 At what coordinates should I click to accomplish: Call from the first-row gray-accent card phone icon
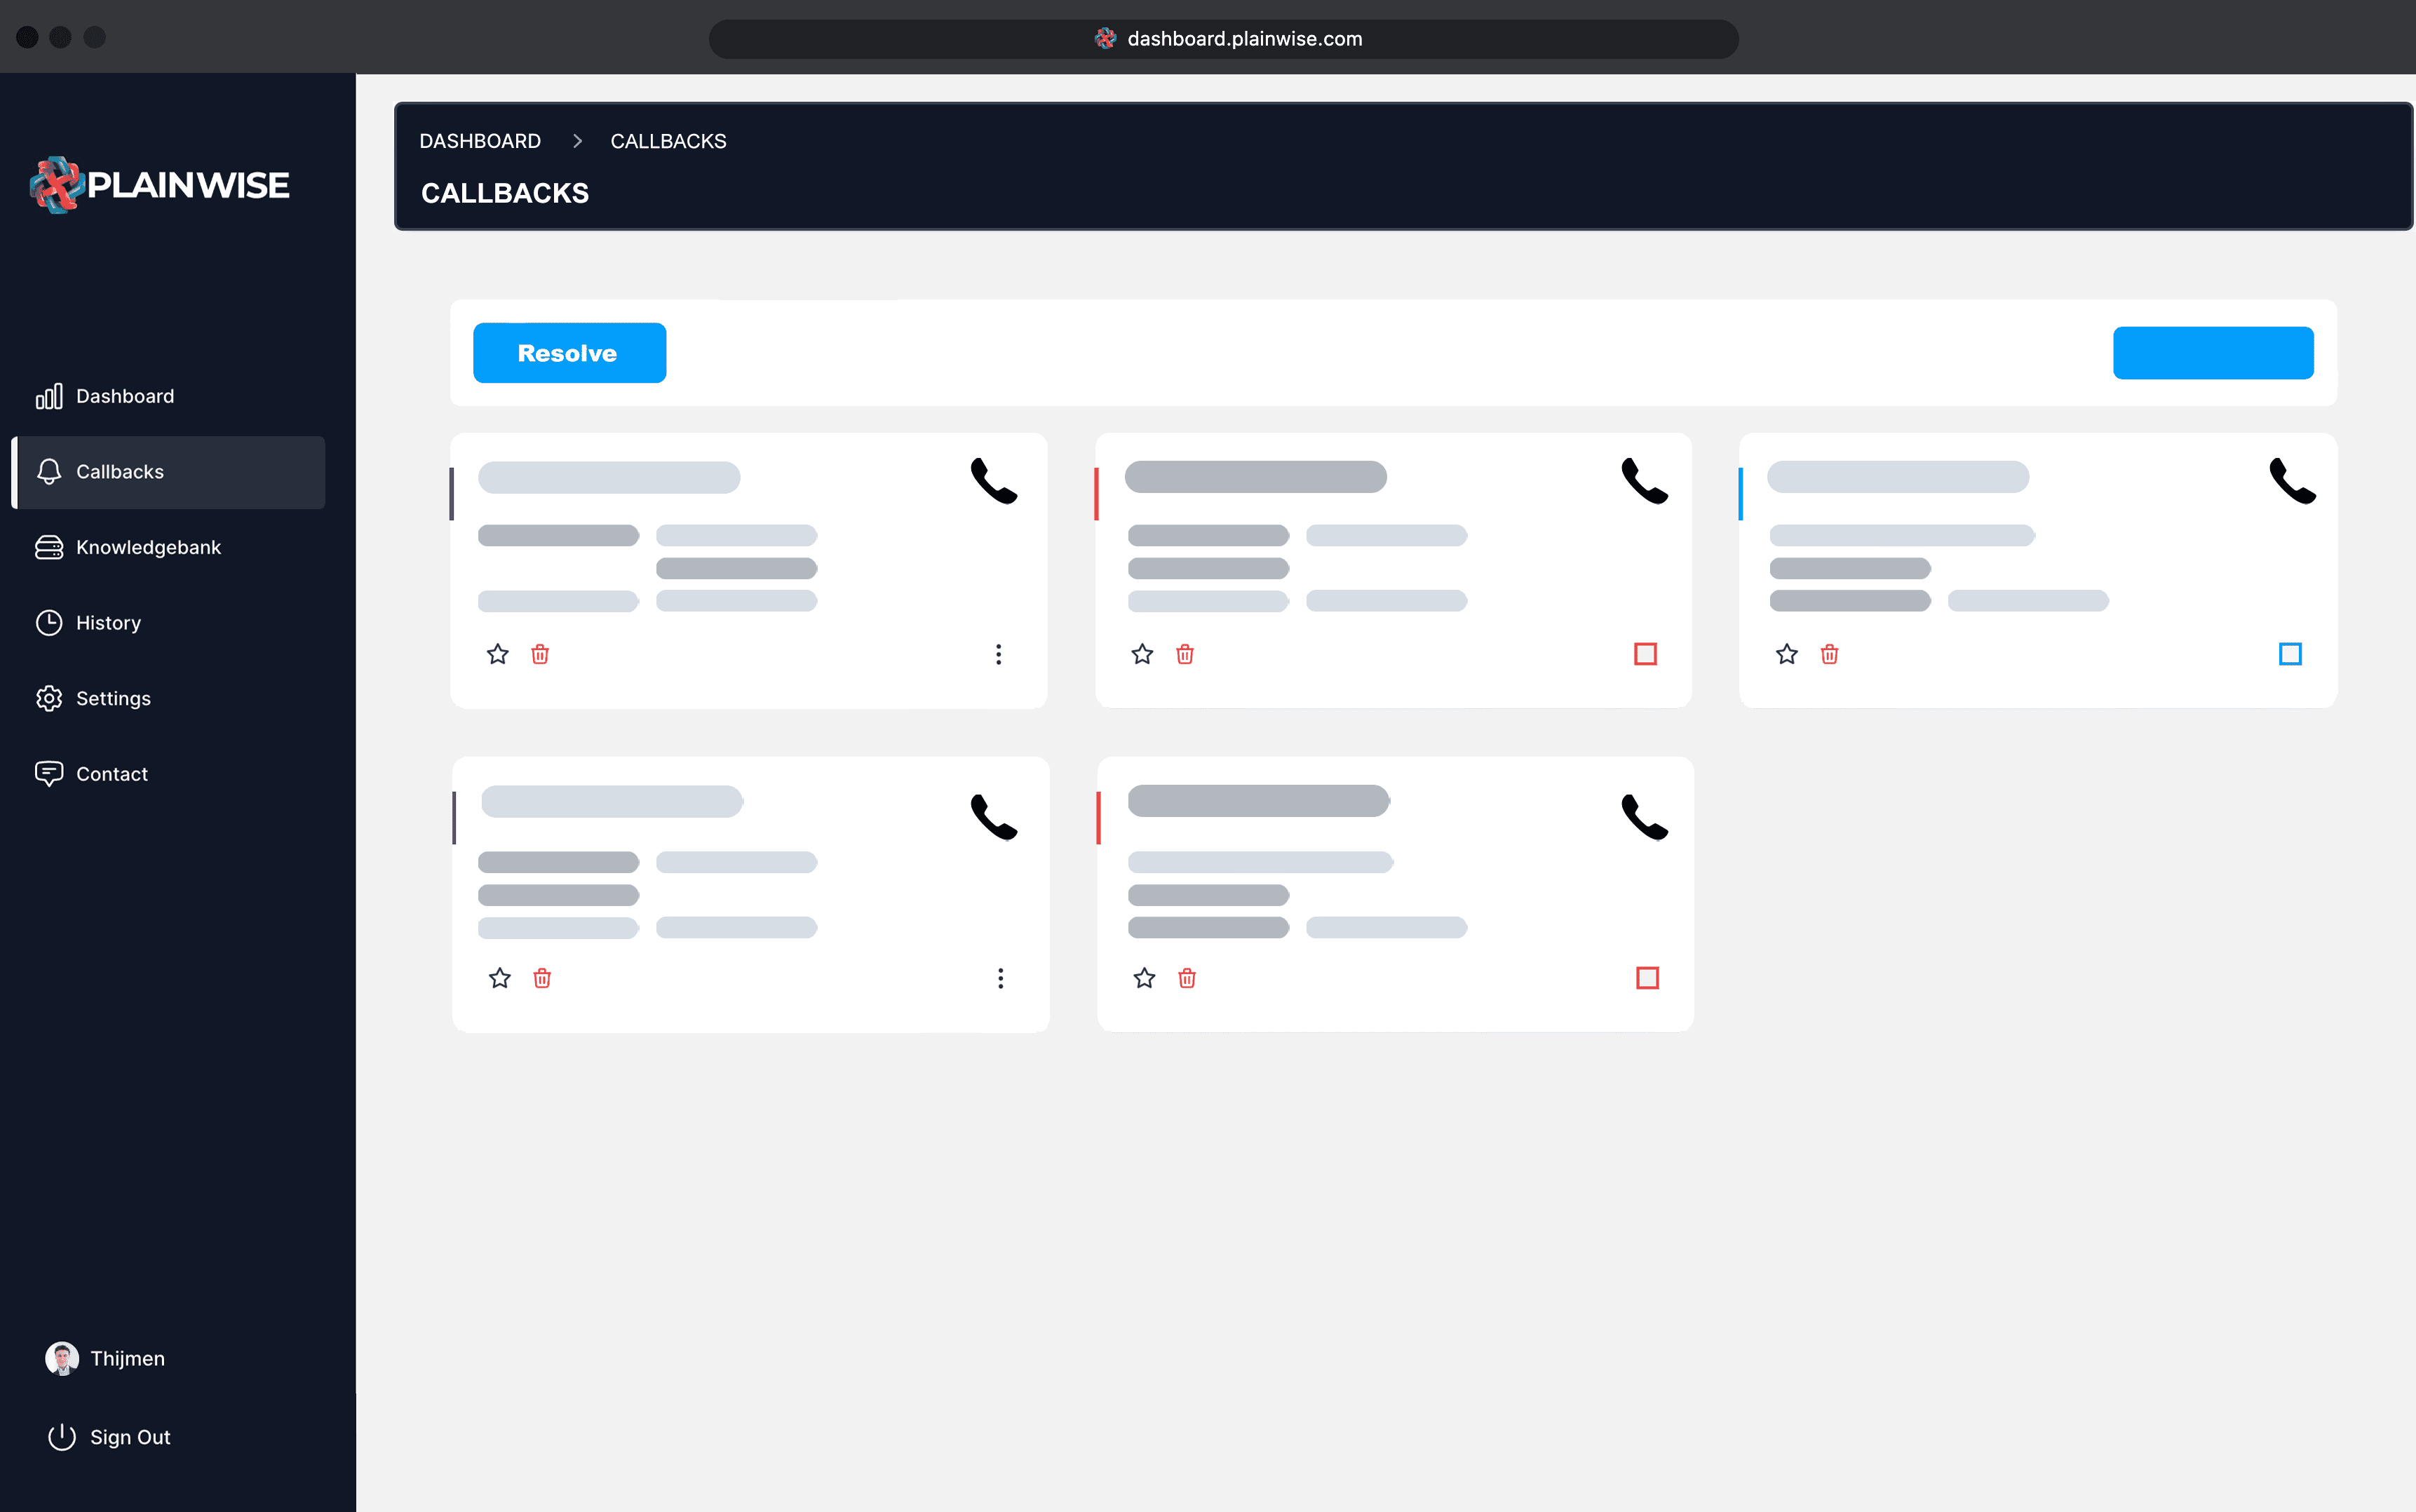tap(994, 481)
